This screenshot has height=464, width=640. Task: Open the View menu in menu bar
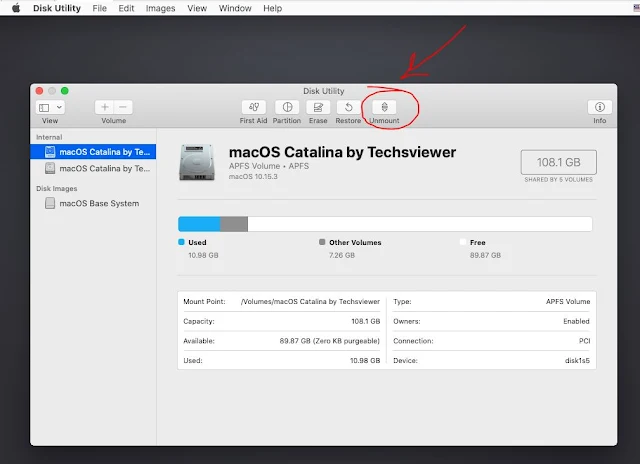point(197,8)
